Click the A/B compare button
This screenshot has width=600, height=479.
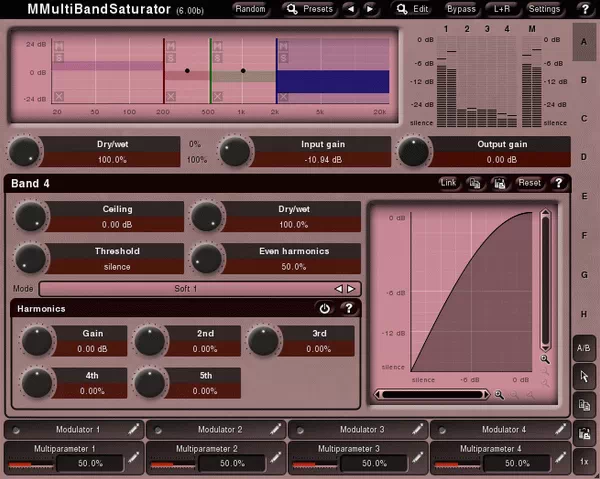[x=584, y=348]
